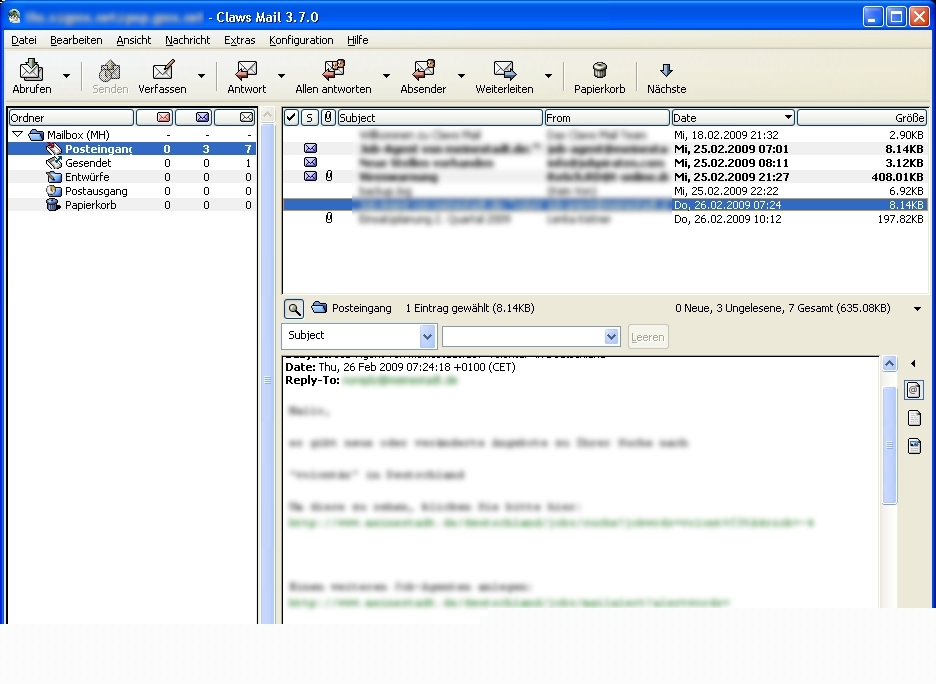Viewport: 936px width, 684px height.
Task: Open the Datei menu
Action: tap(24, 40)
